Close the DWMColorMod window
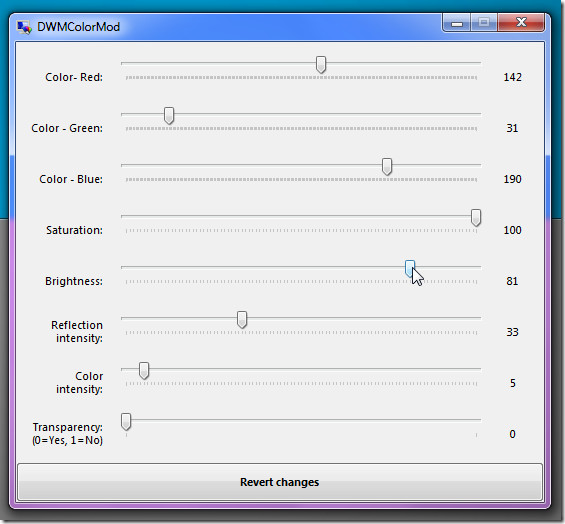This screenshot has height=524, width=565. click(521, 23)
